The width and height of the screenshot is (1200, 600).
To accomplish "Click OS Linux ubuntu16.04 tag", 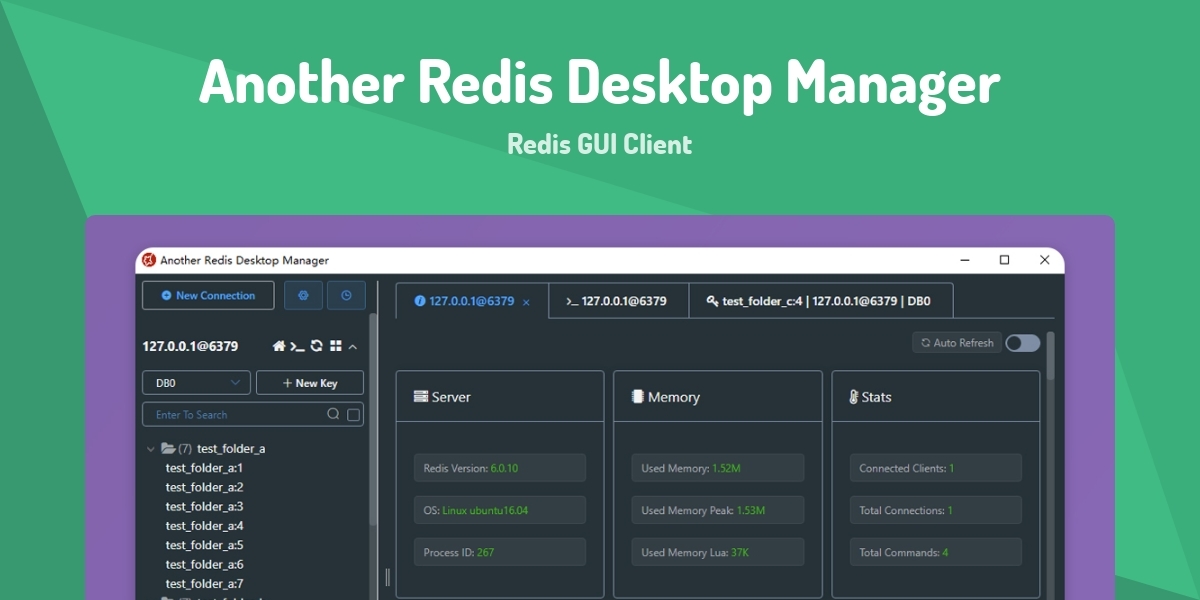I will [x=500, y=510].
